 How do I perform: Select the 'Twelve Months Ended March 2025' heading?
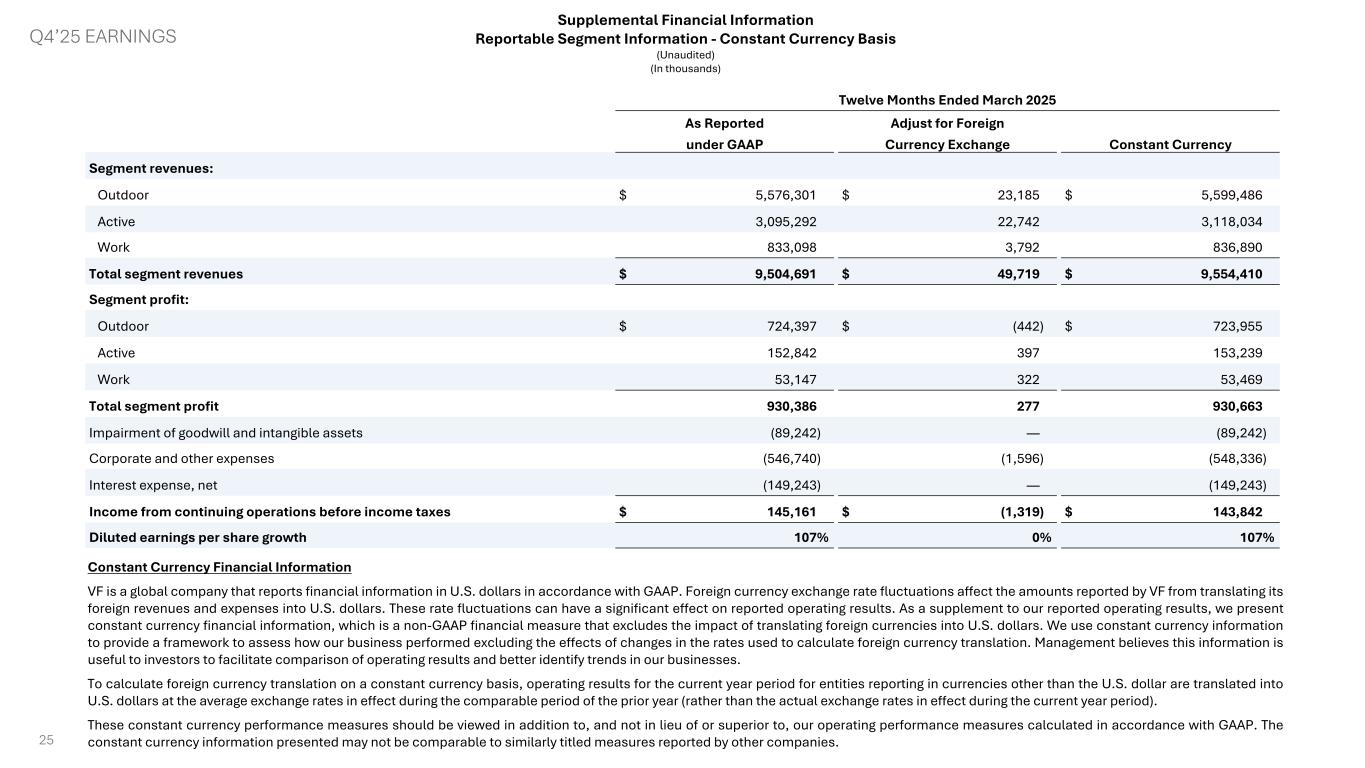point(947,100)
